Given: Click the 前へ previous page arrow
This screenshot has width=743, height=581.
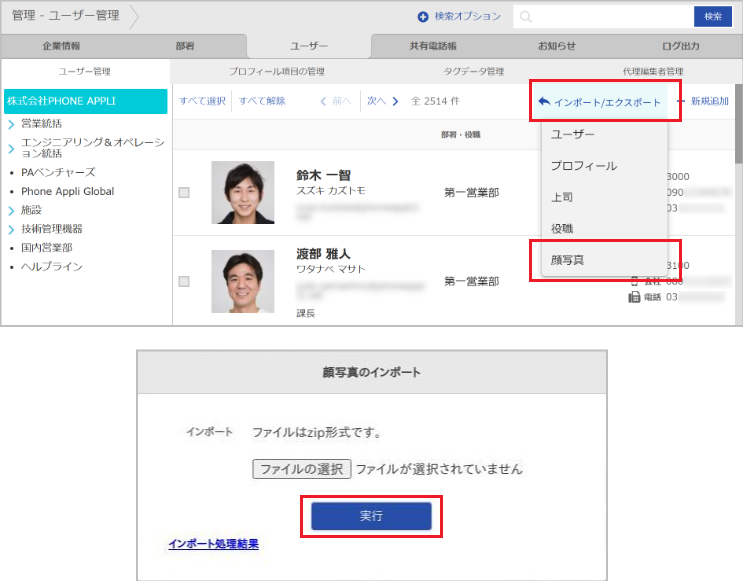Looking at the screenshot, I should click(x=324, y=101).
